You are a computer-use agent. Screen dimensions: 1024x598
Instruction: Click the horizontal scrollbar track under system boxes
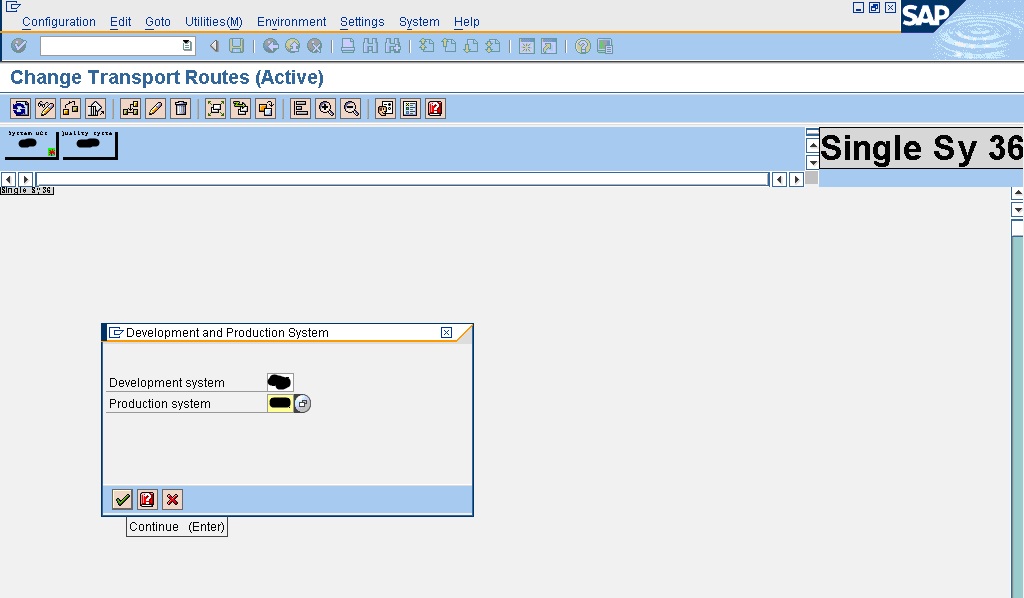click(400, 179)
